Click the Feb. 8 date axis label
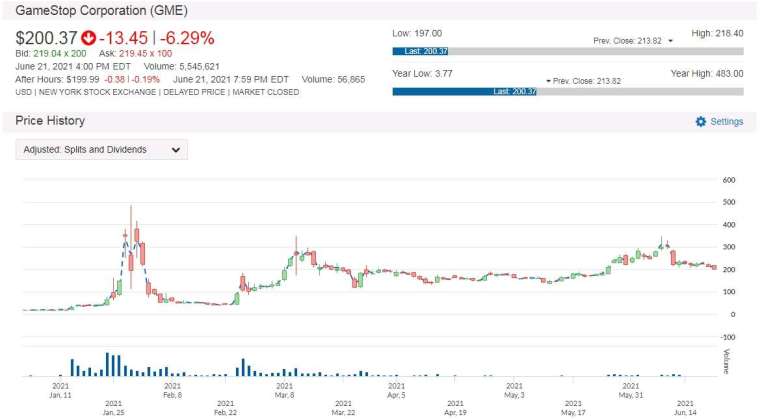760x419 pixels. pos(173,391)
